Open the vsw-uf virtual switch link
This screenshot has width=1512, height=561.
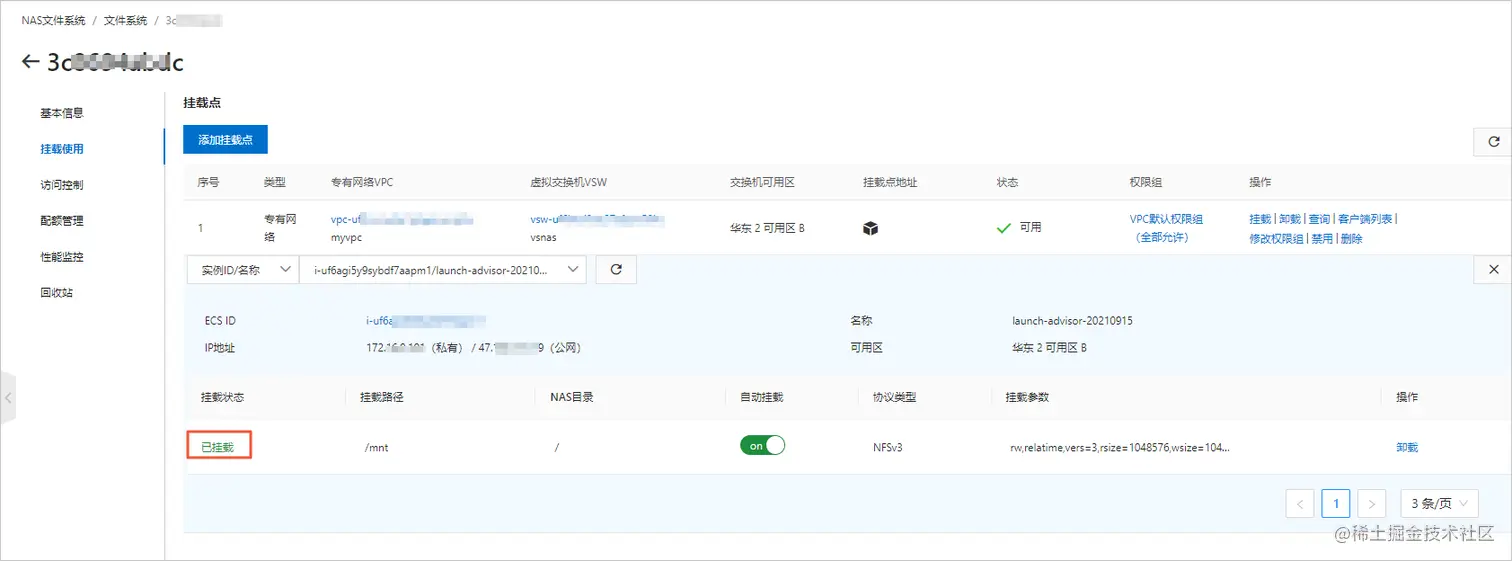point(597,218)
